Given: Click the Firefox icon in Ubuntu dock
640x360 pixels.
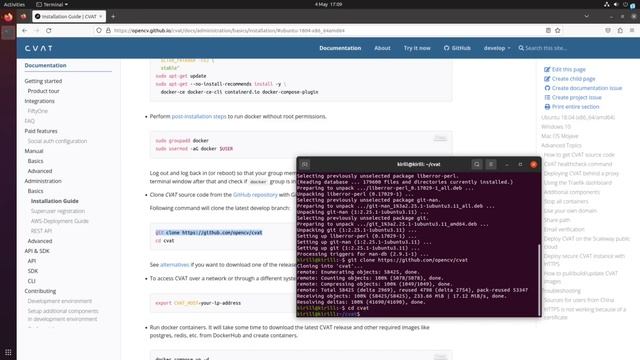Looking at the screenshot, I should pyautogui.click(x=8, y=17).
